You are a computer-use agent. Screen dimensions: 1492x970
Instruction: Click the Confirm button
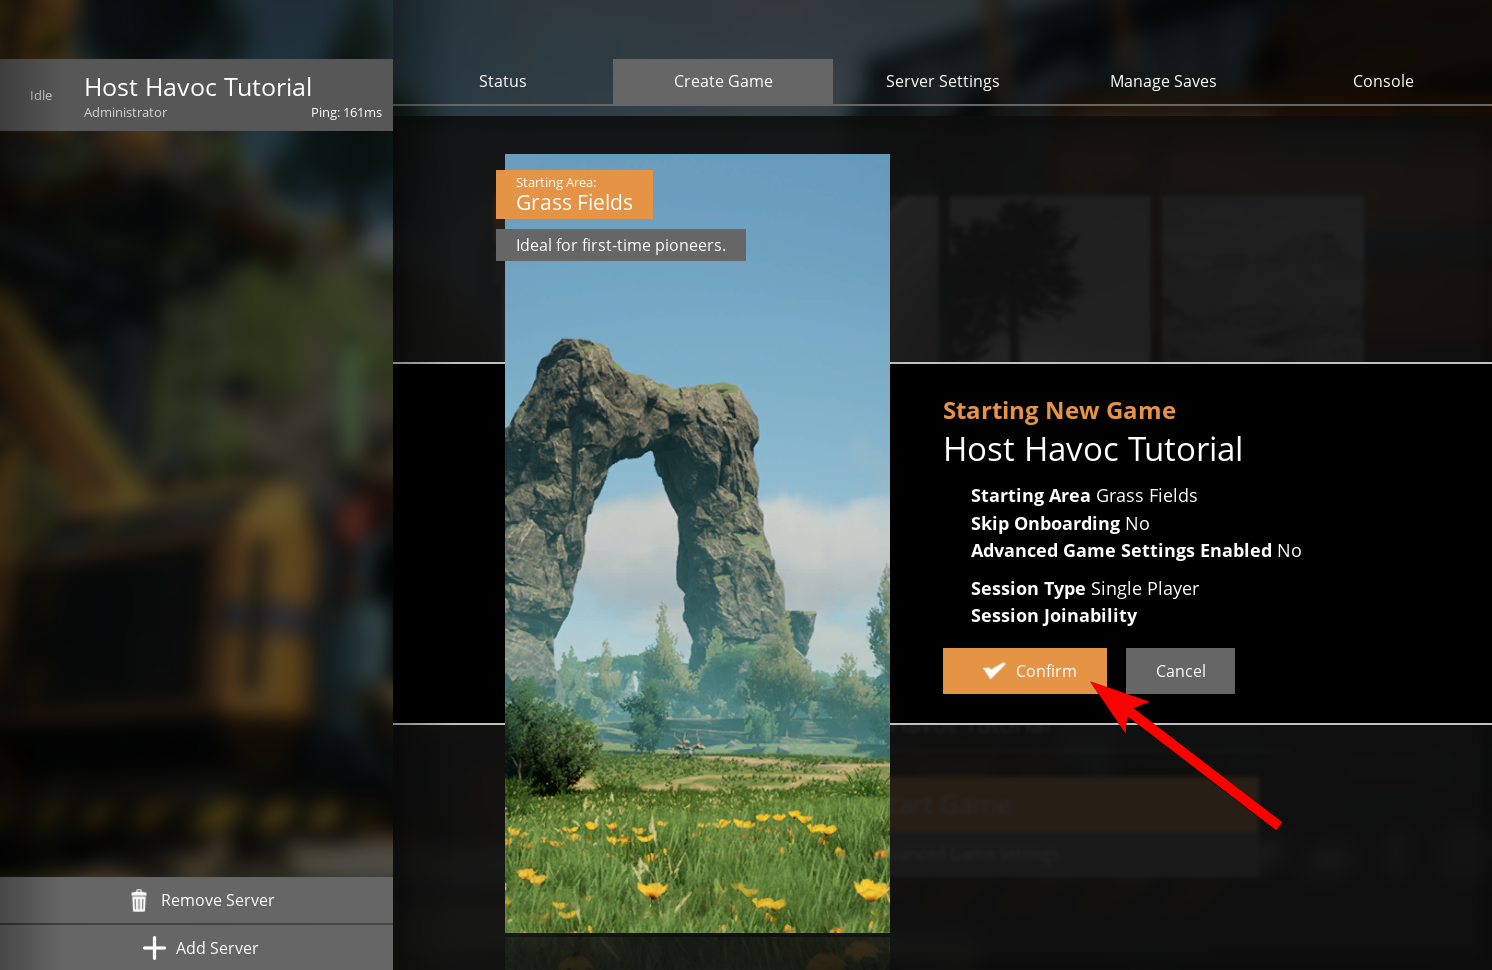point(1024,671)
